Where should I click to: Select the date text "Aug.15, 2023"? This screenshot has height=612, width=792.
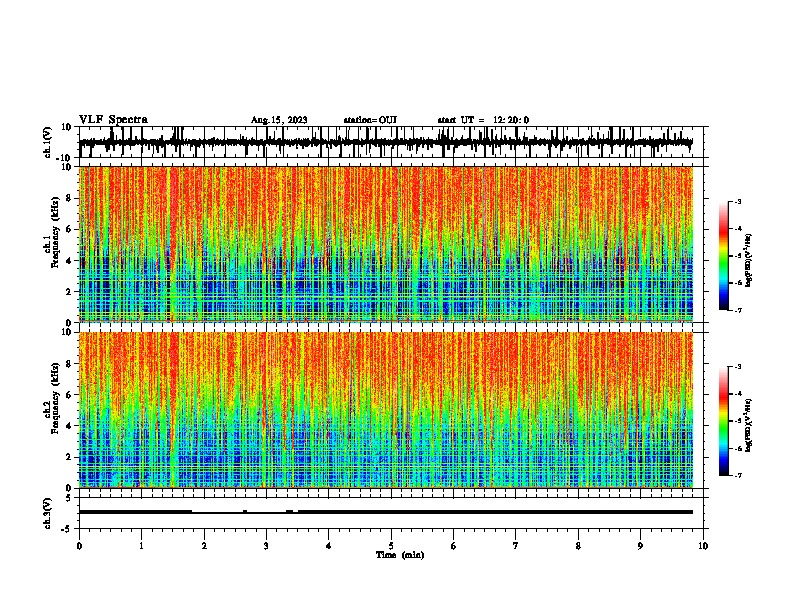pyautogui.click(x=279, y=120)
